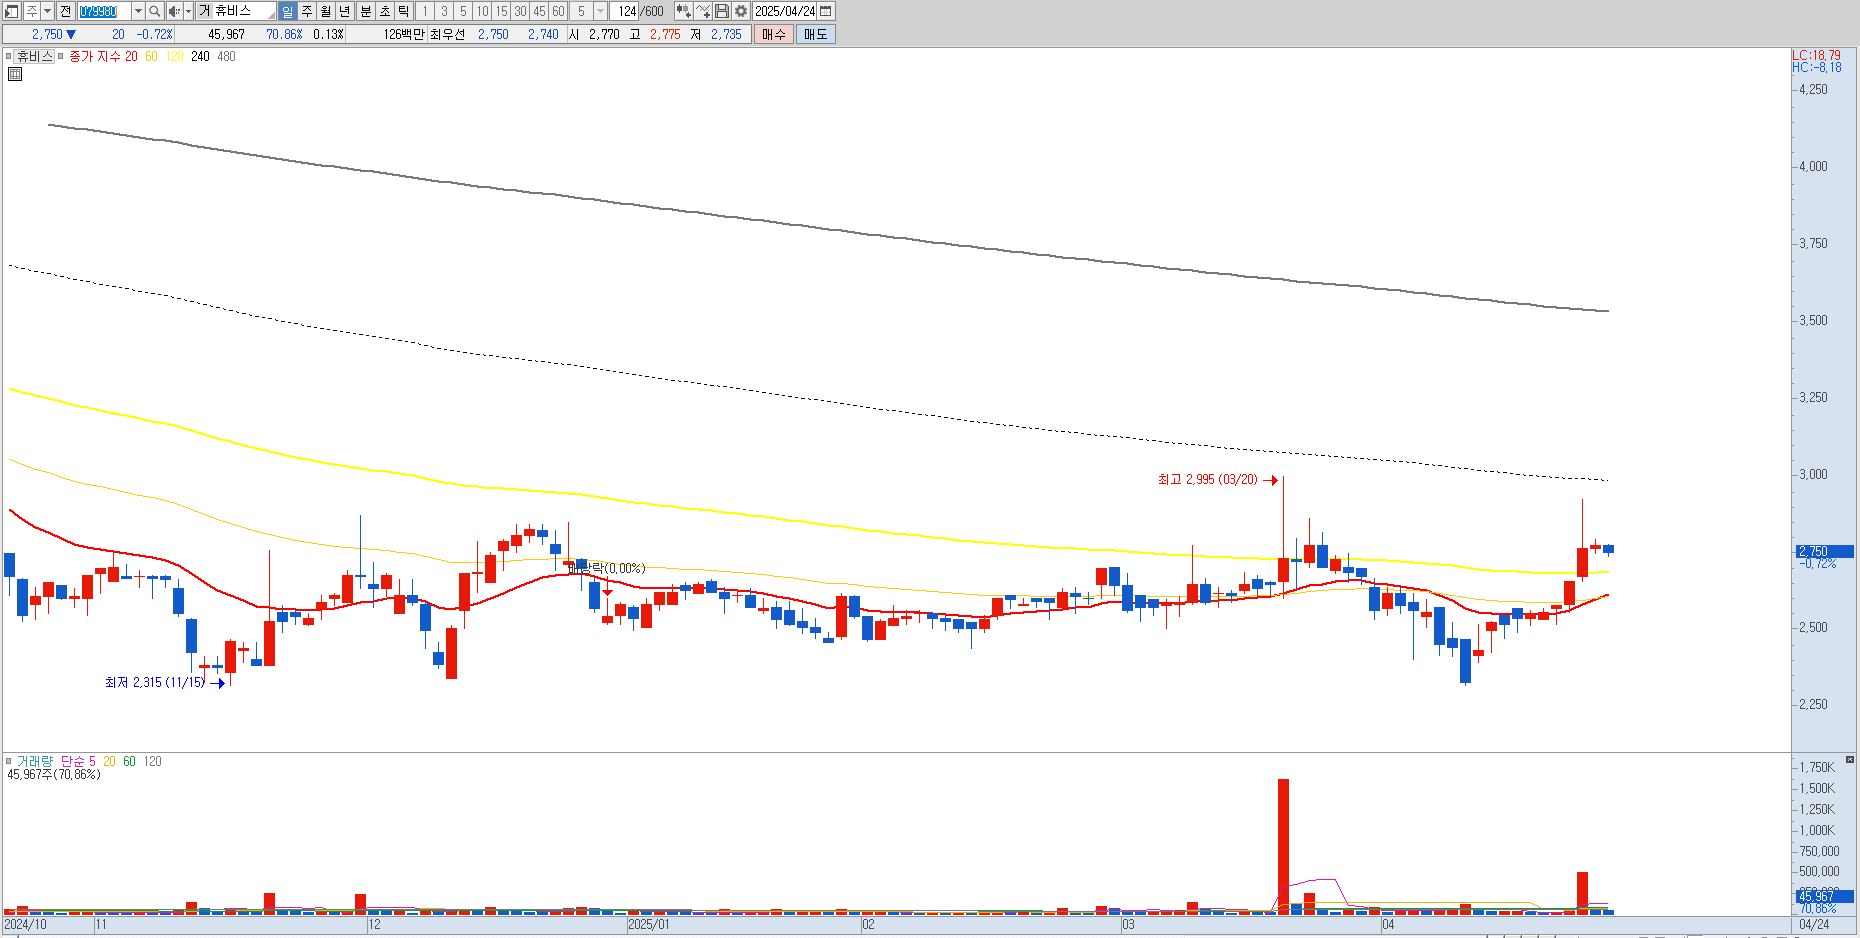Click the stock code input field 079980
The width and height of the screenshot is (1860, 938).
coord(104,11)
